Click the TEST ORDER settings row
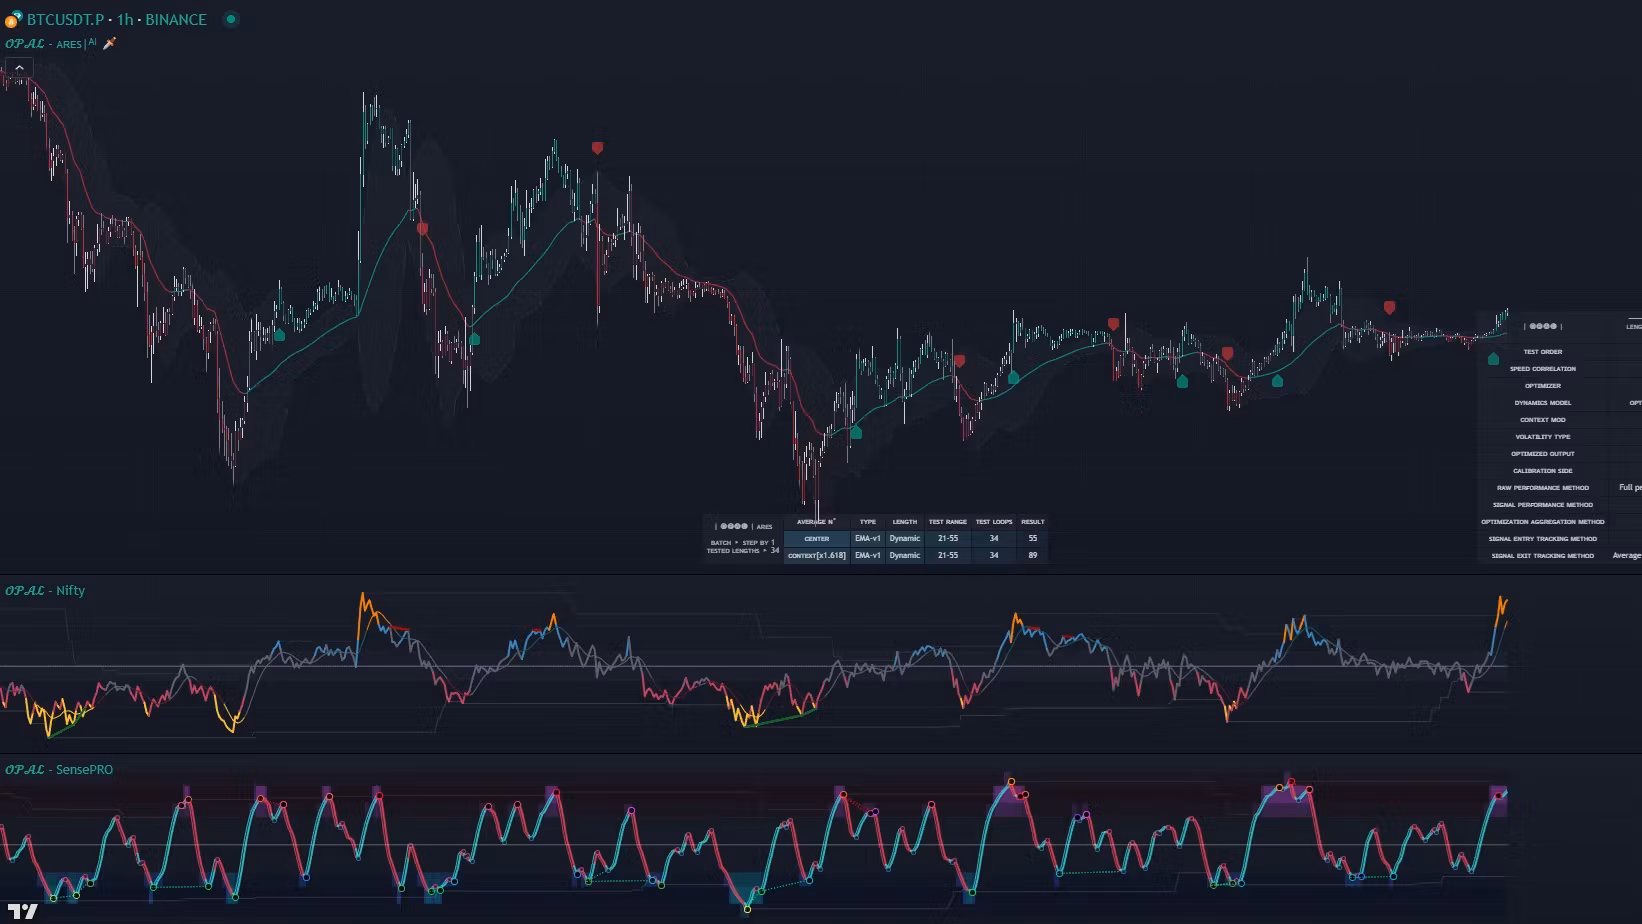The image size is (1642, 924). pyautogui.click(x=1542, y=352)
